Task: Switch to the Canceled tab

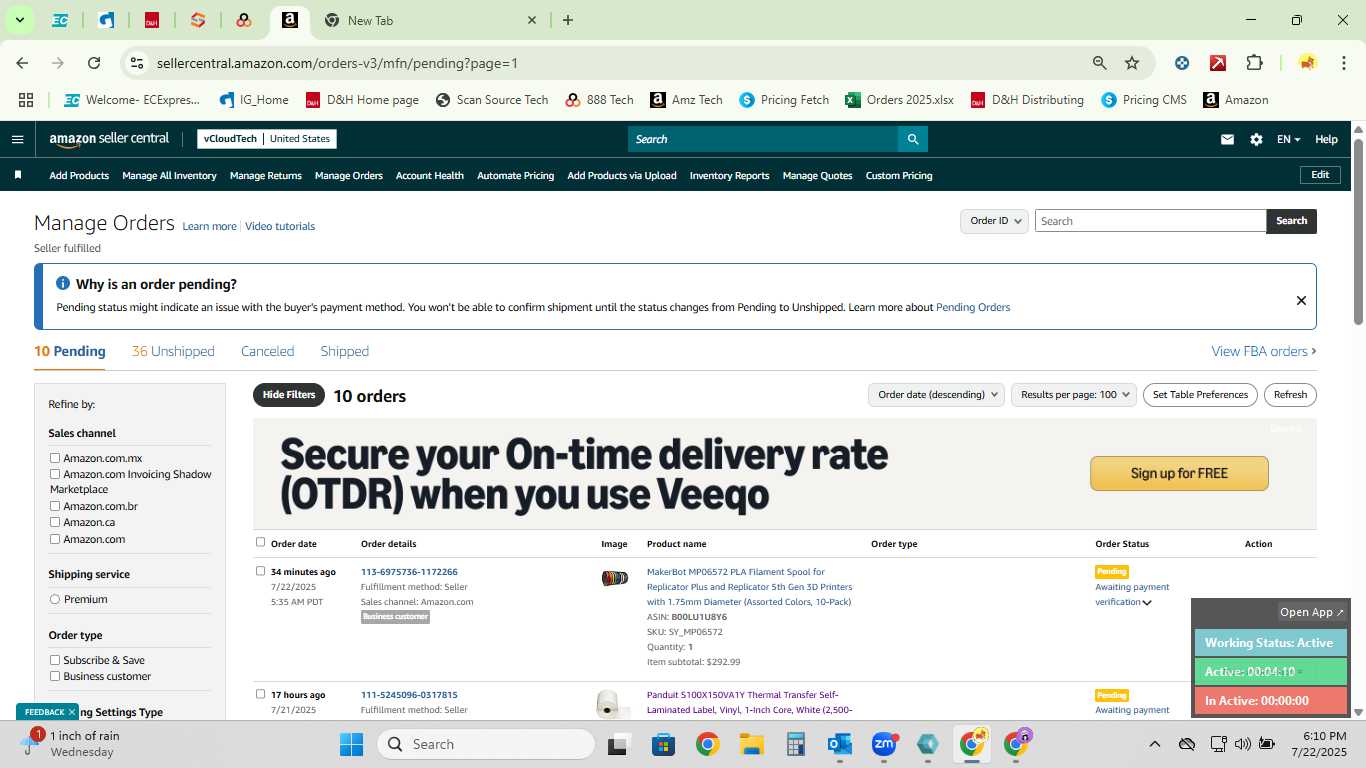Action: pos(267,351)
